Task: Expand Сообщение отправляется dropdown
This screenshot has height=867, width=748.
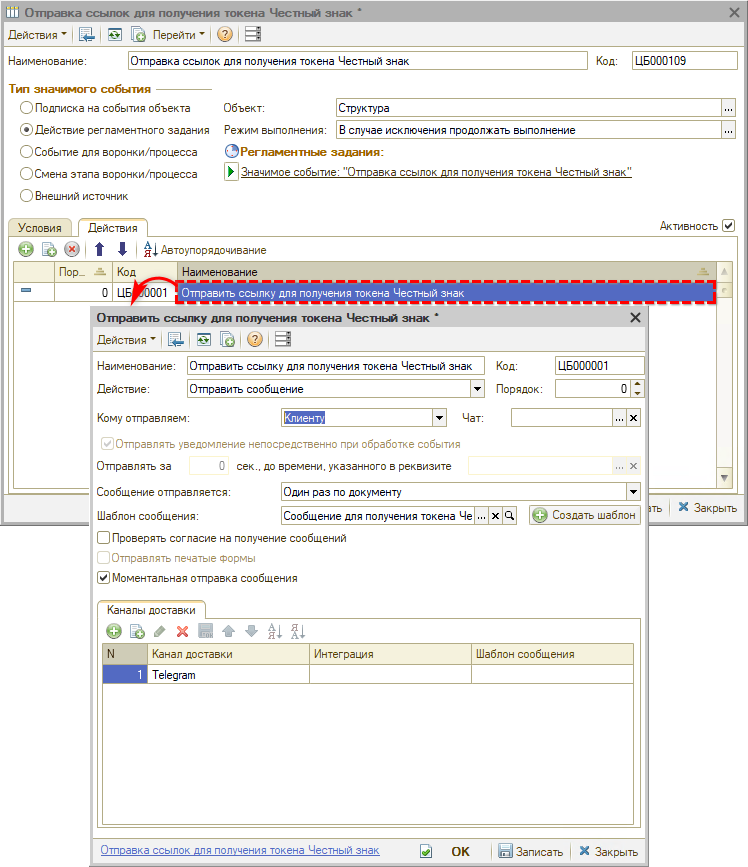Action: coord(632,493)
